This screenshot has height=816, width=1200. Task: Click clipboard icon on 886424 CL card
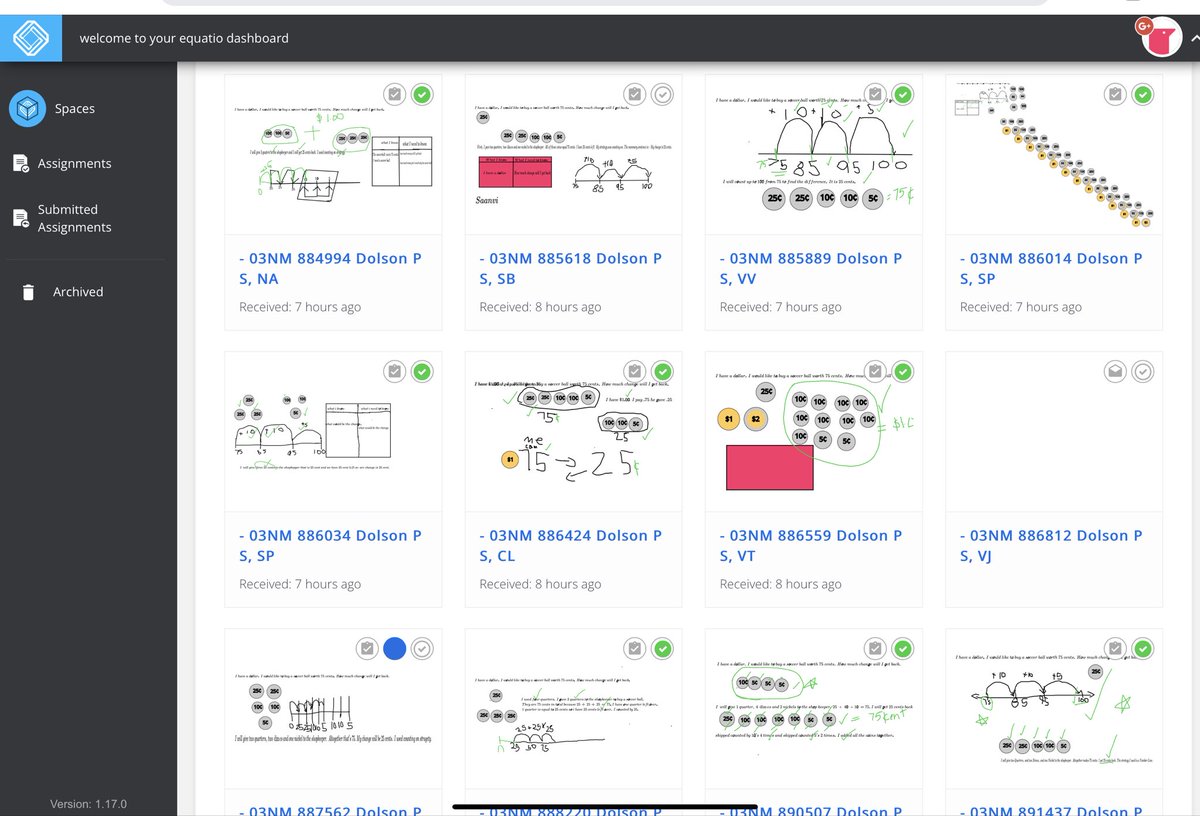(x=635, y=372)
